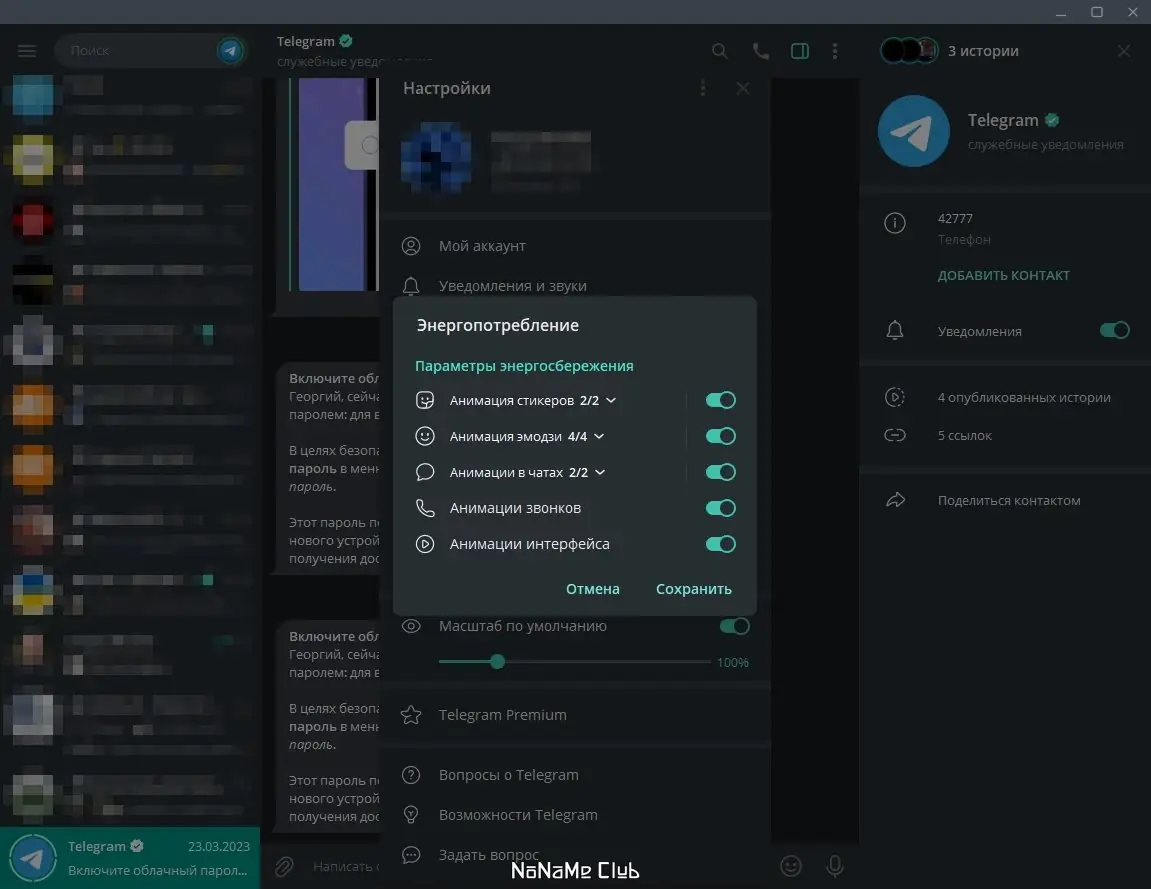This screenshot has height=889, width=1151.
Task: Toggle Анимации звонков switch
Action: 720,508
